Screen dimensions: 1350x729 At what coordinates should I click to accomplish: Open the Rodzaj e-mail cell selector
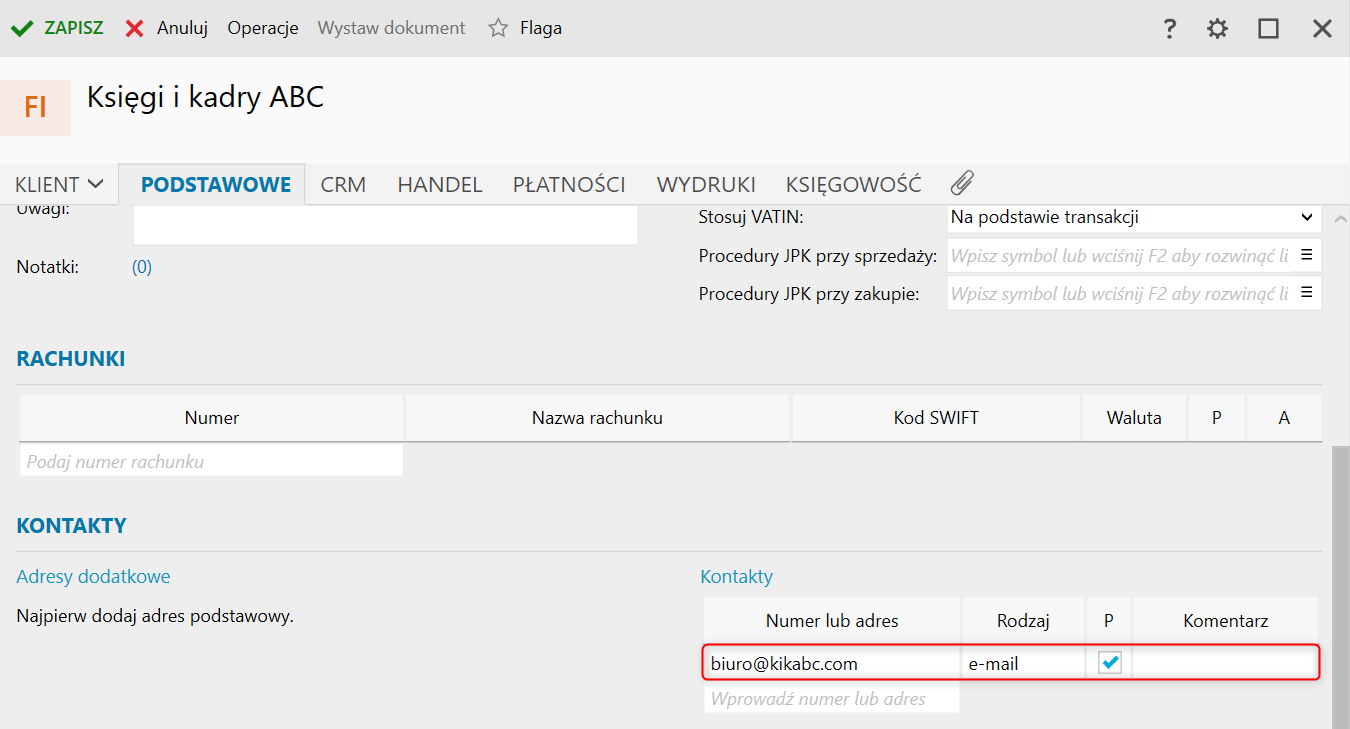point(1022,663)
